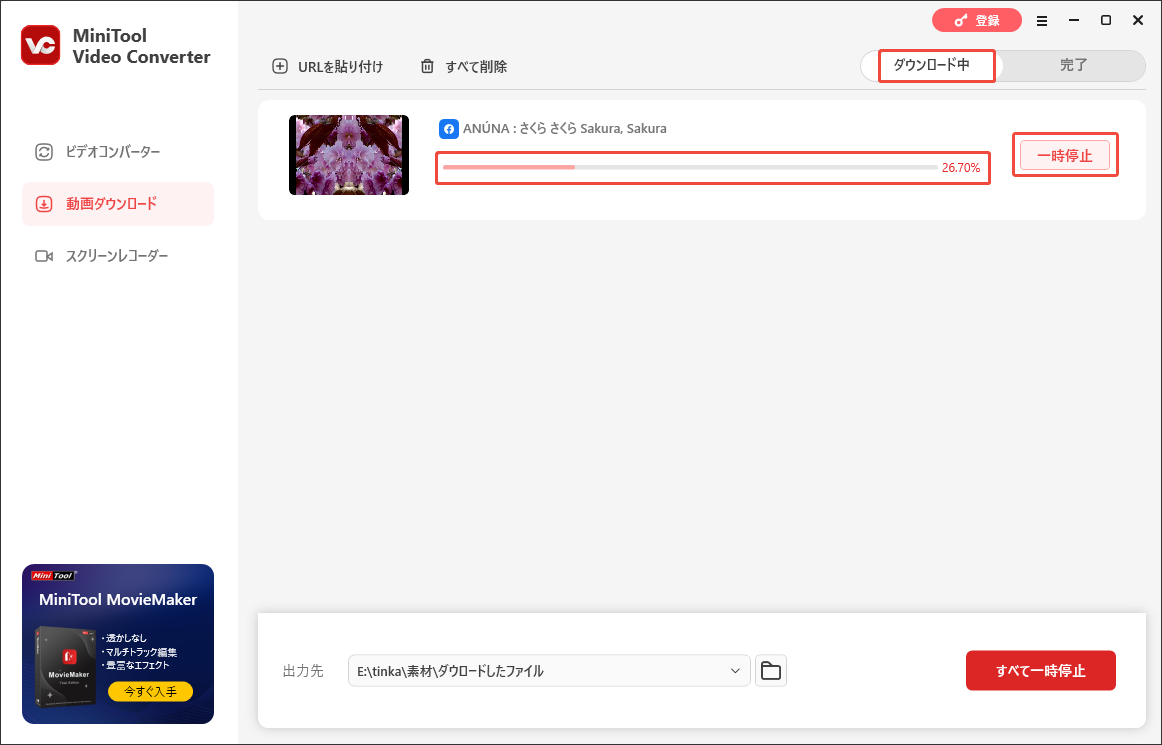Click the すべて削除 trash button
Image resolution: width=1162 pixels, height=745 pixels.
[x=464, y=67]
